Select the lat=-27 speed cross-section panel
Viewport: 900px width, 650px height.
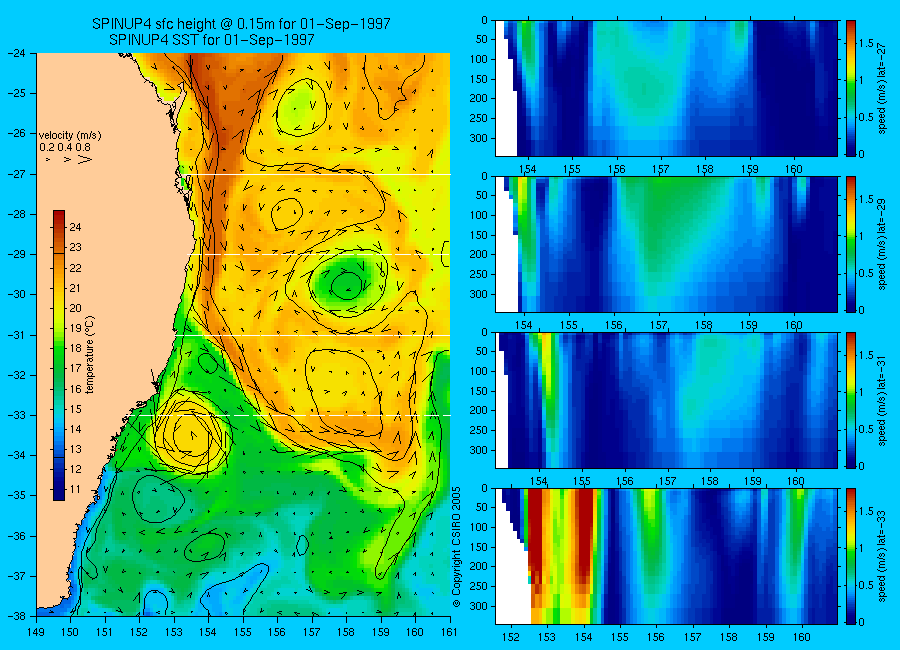[666, 88]
